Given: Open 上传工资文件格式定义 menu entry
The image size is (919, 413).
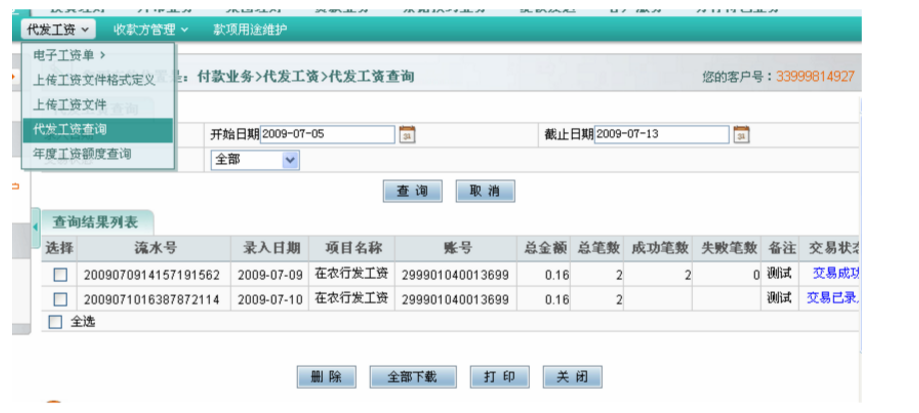Looking at the screenshot, I should pos(94,80).
